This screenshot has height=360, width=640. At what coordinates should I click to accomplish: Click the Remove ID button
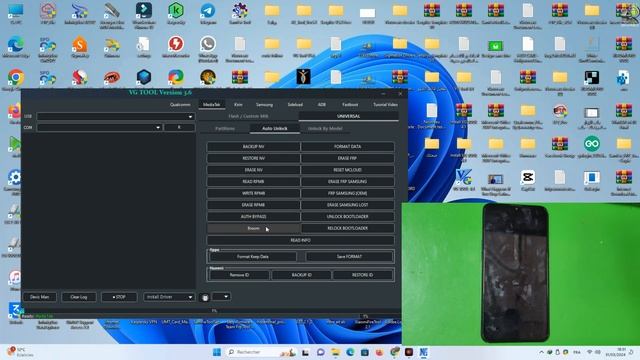point(239,275)
